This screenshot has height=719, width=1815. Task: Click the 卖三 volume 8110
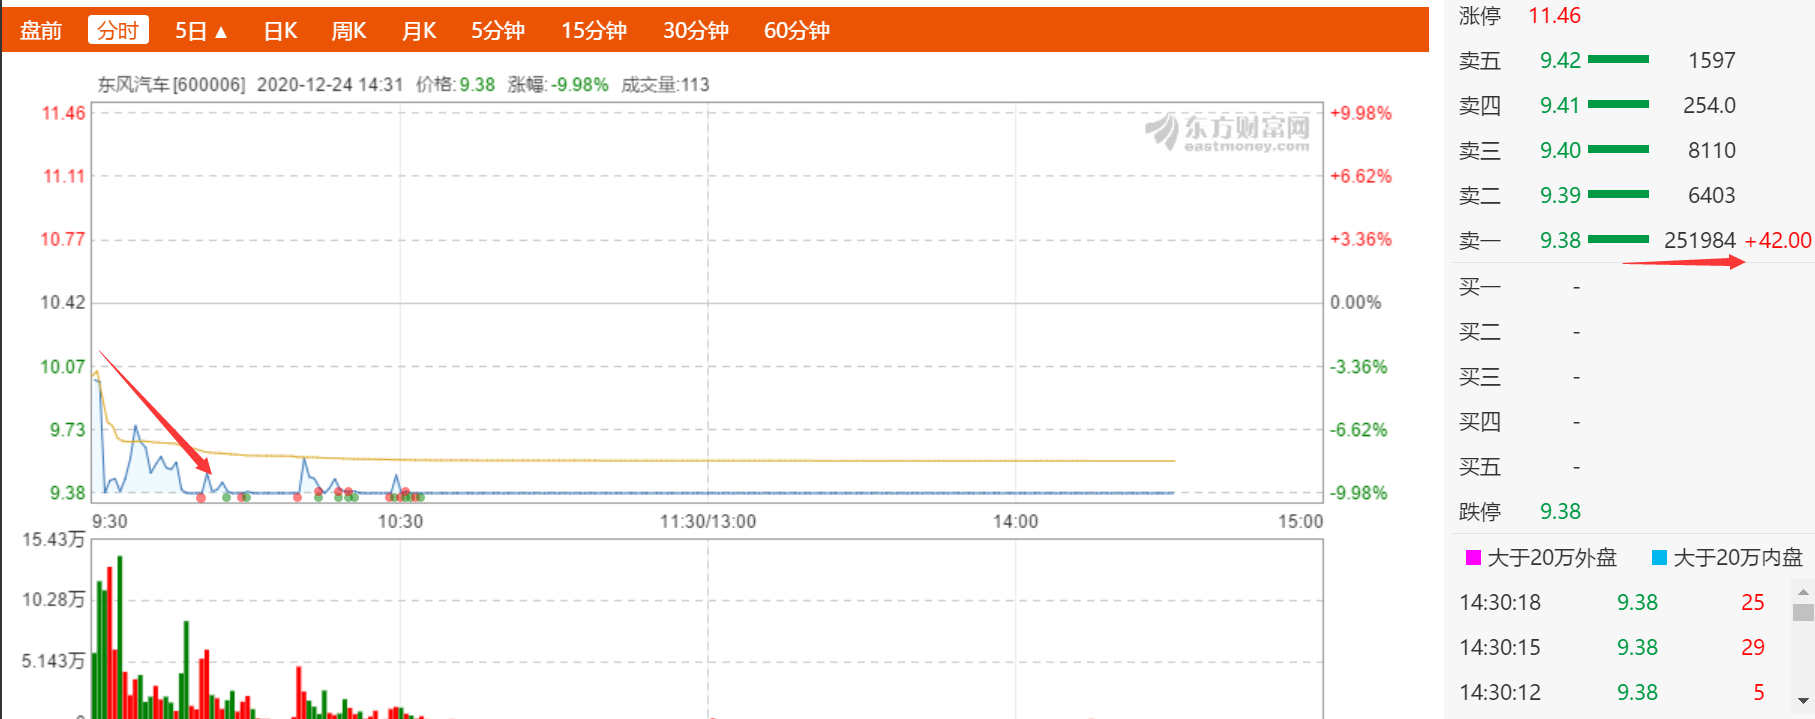coord(1712,150)
